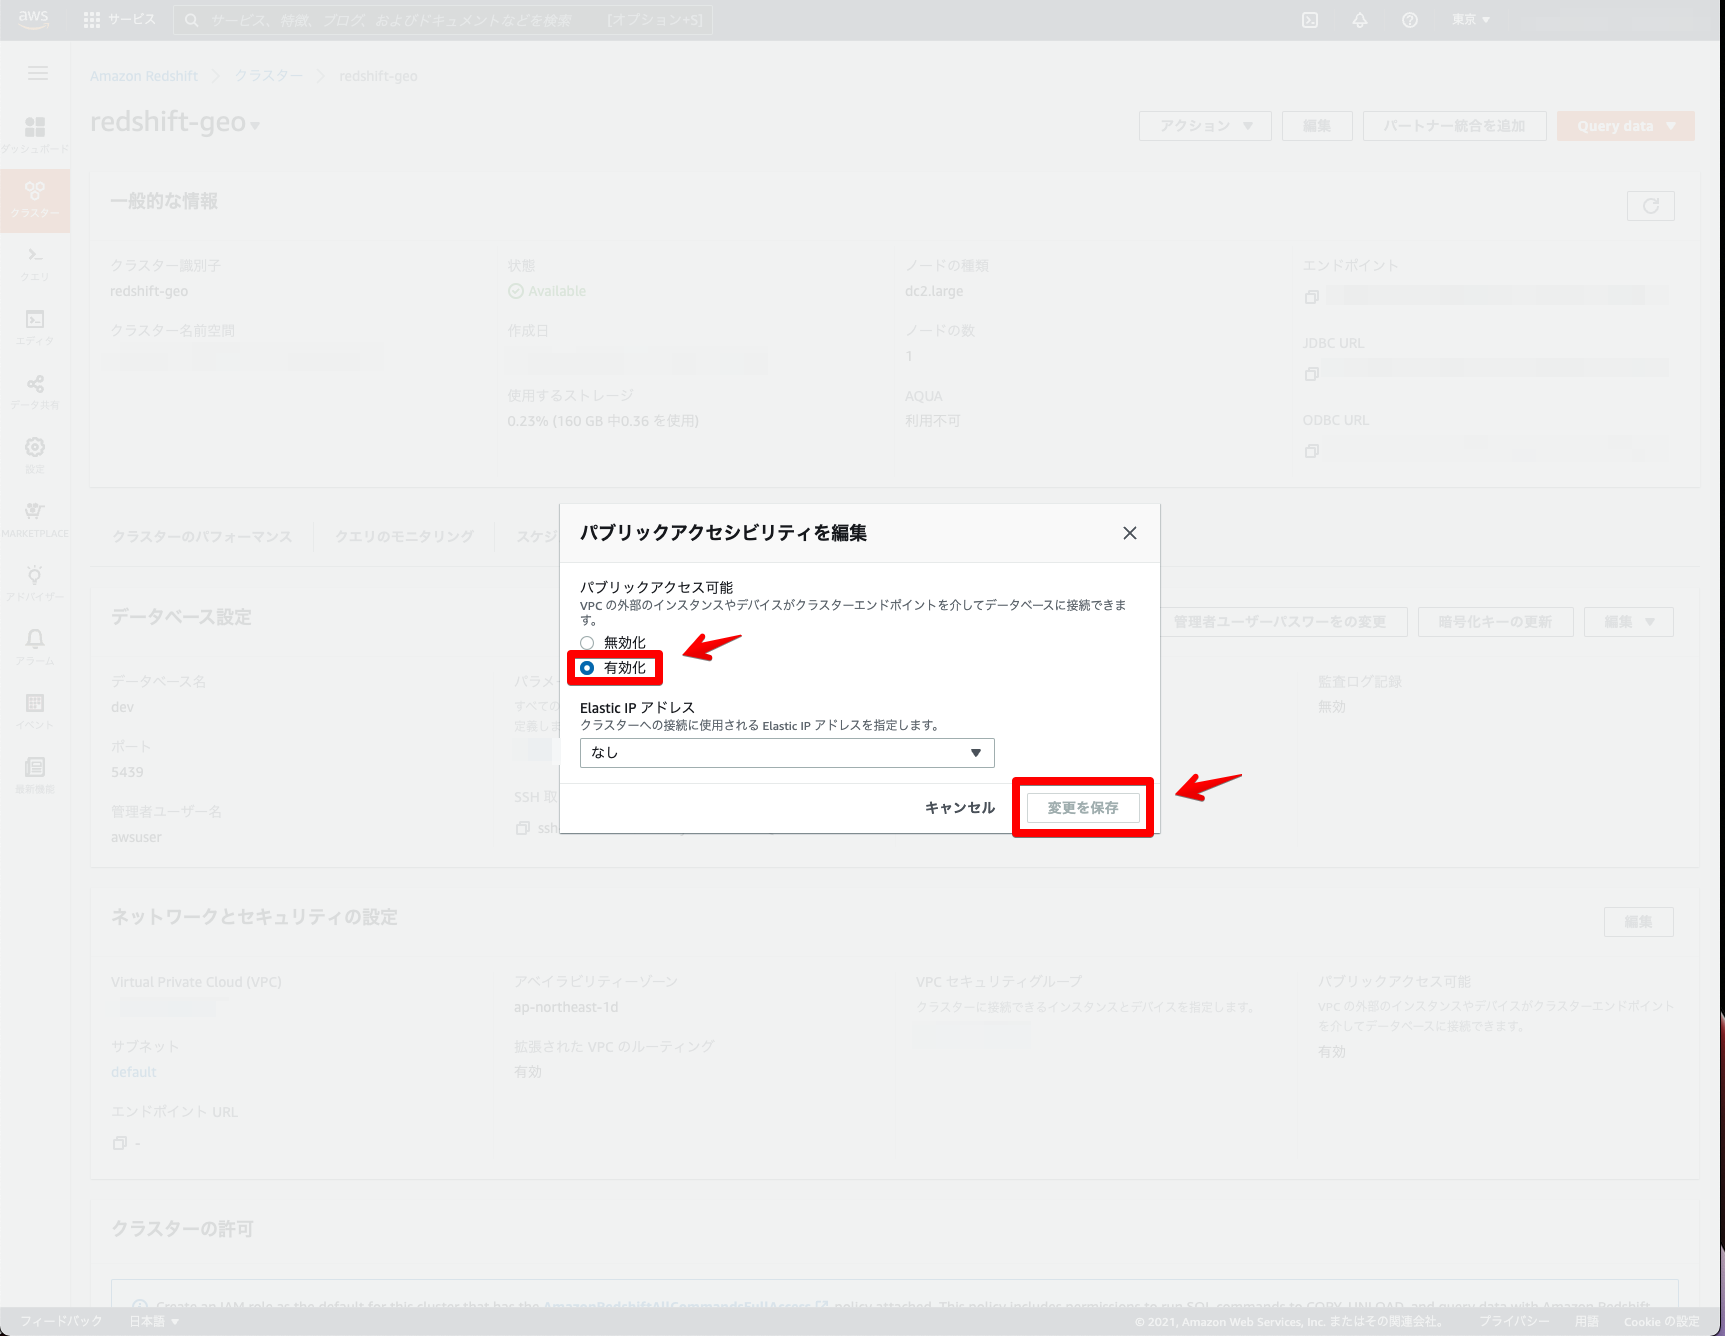Click the AWS services search field
1725x1336 pixels.
(440, 19)
